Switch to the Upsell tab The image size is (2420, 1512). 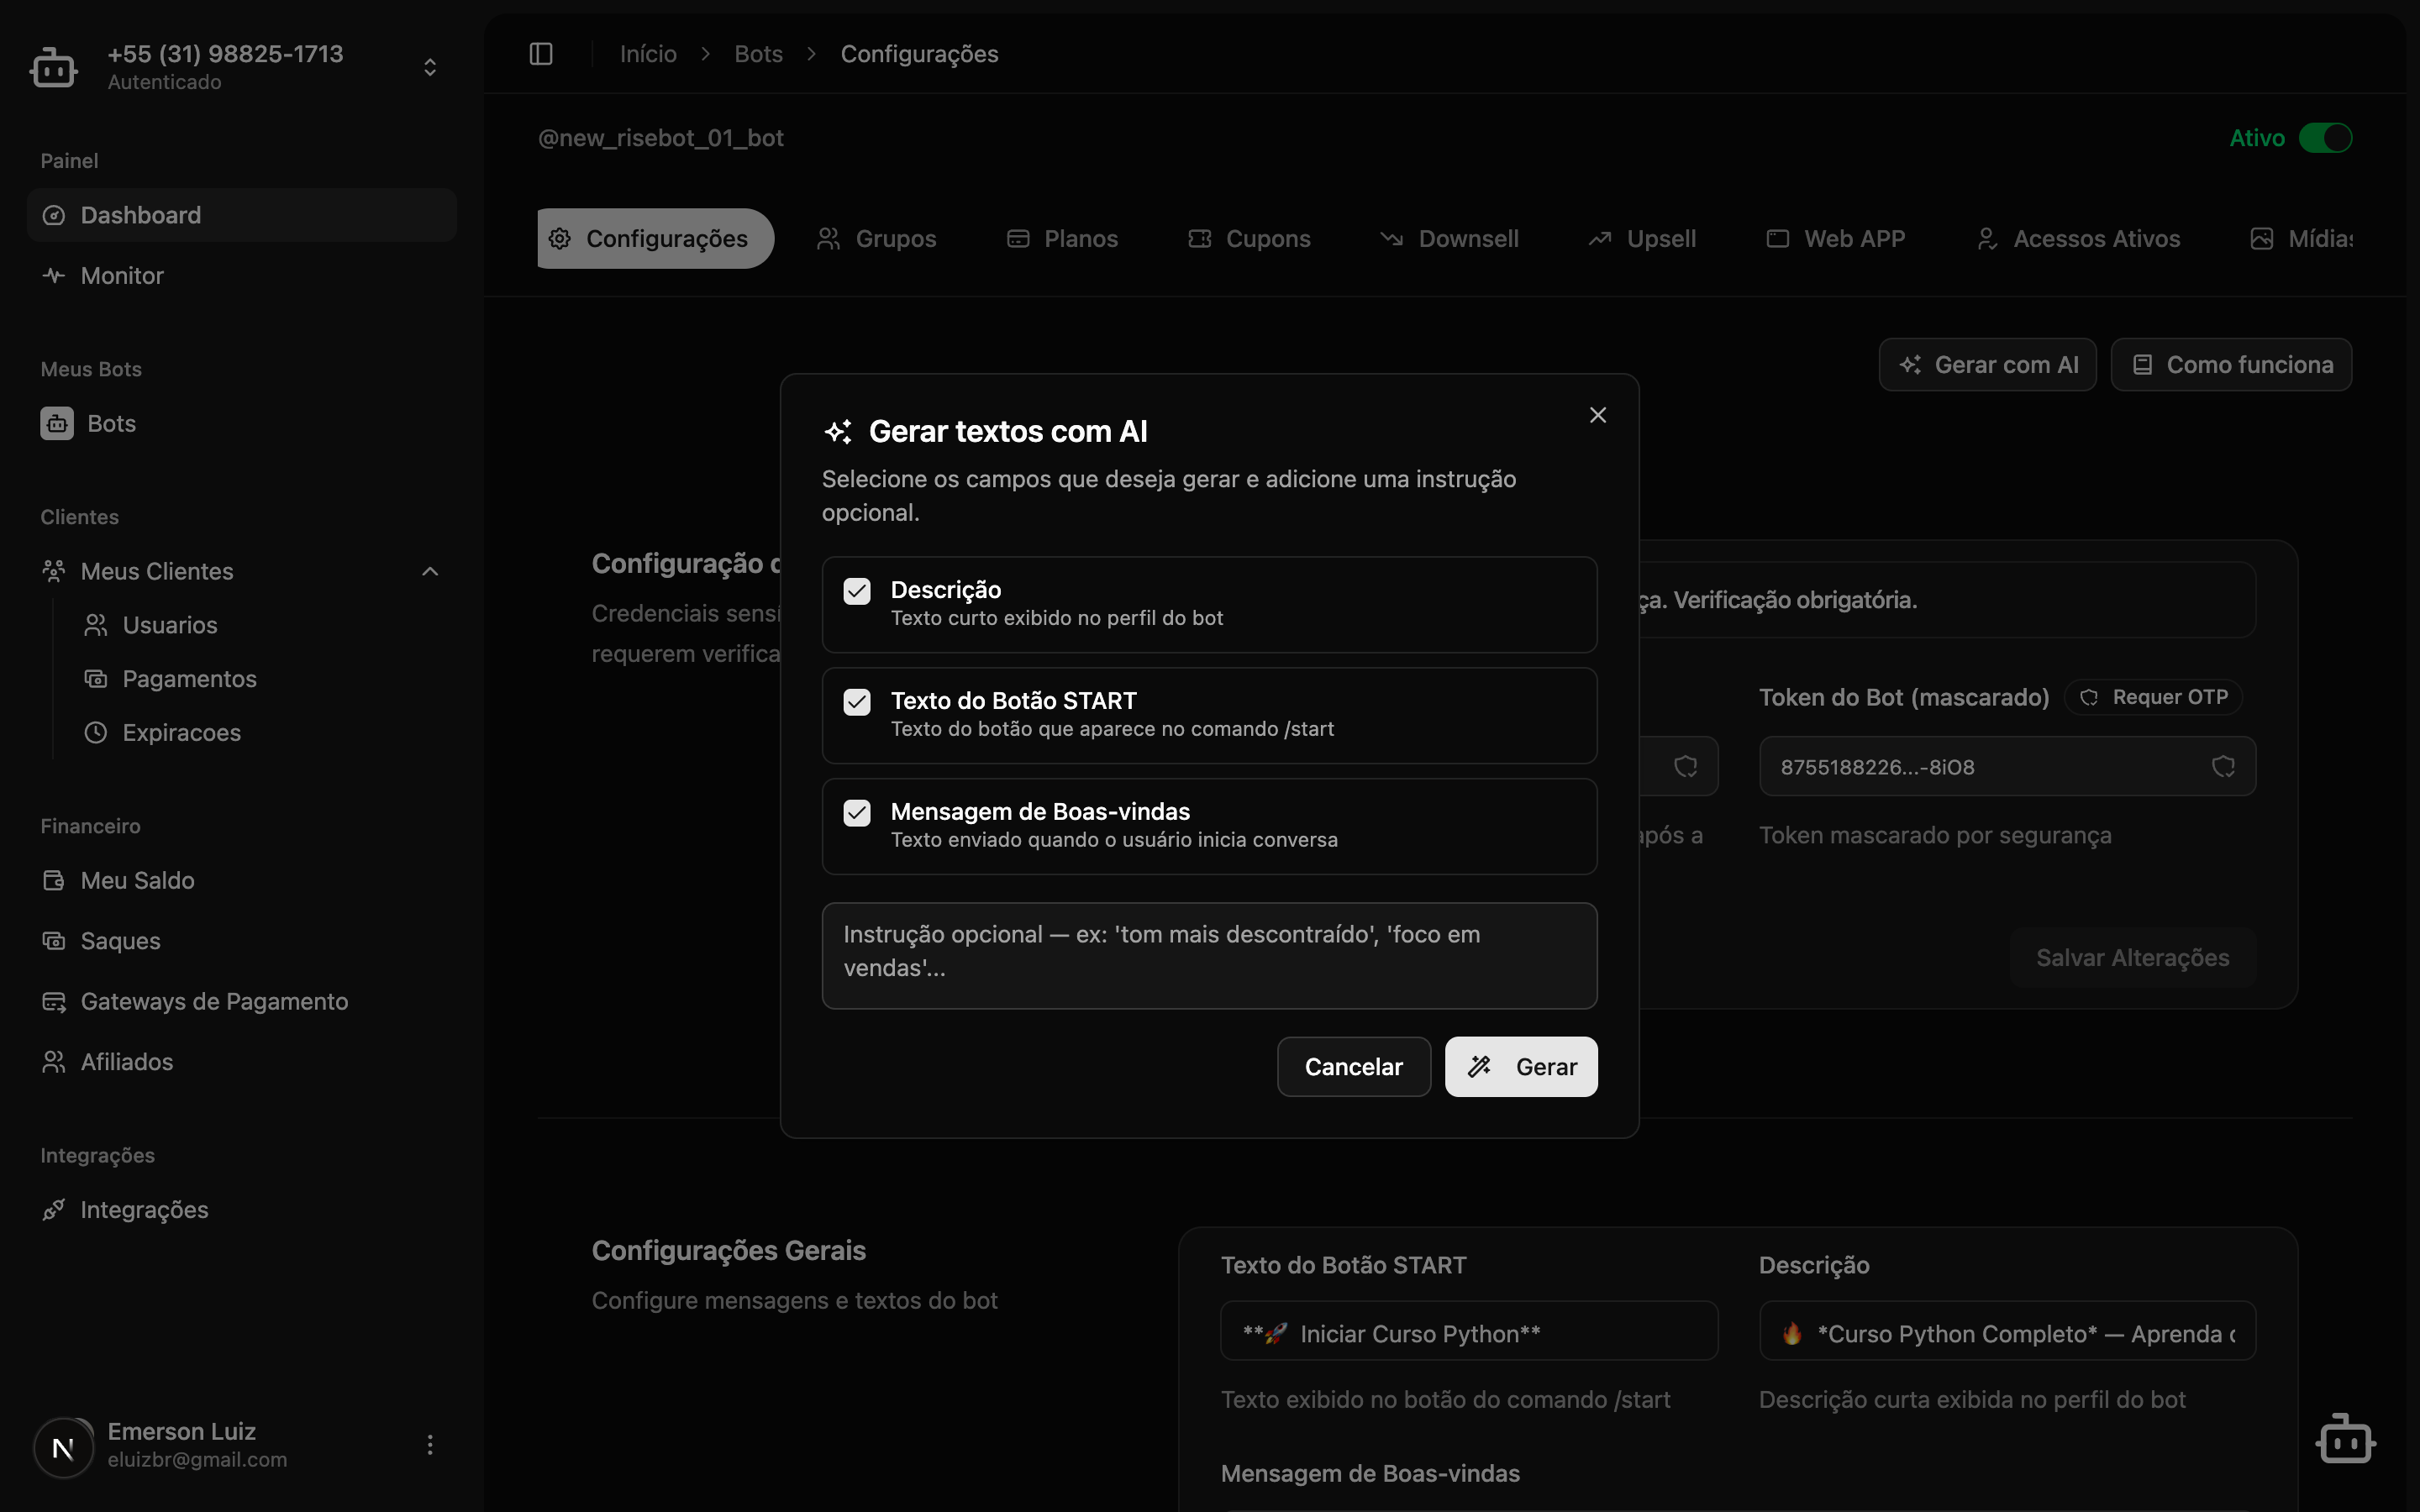[x=1642, y=239]
